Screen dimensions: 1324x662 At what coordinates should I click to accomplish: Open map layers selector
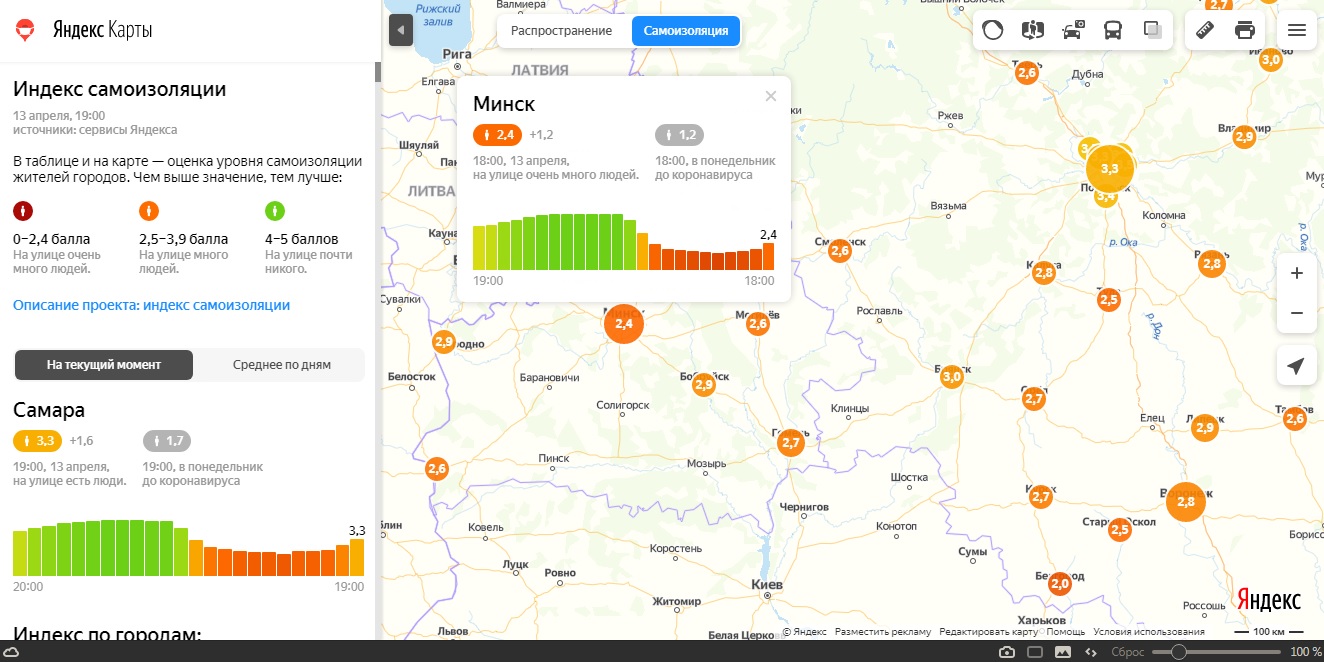coord(1153,30)
